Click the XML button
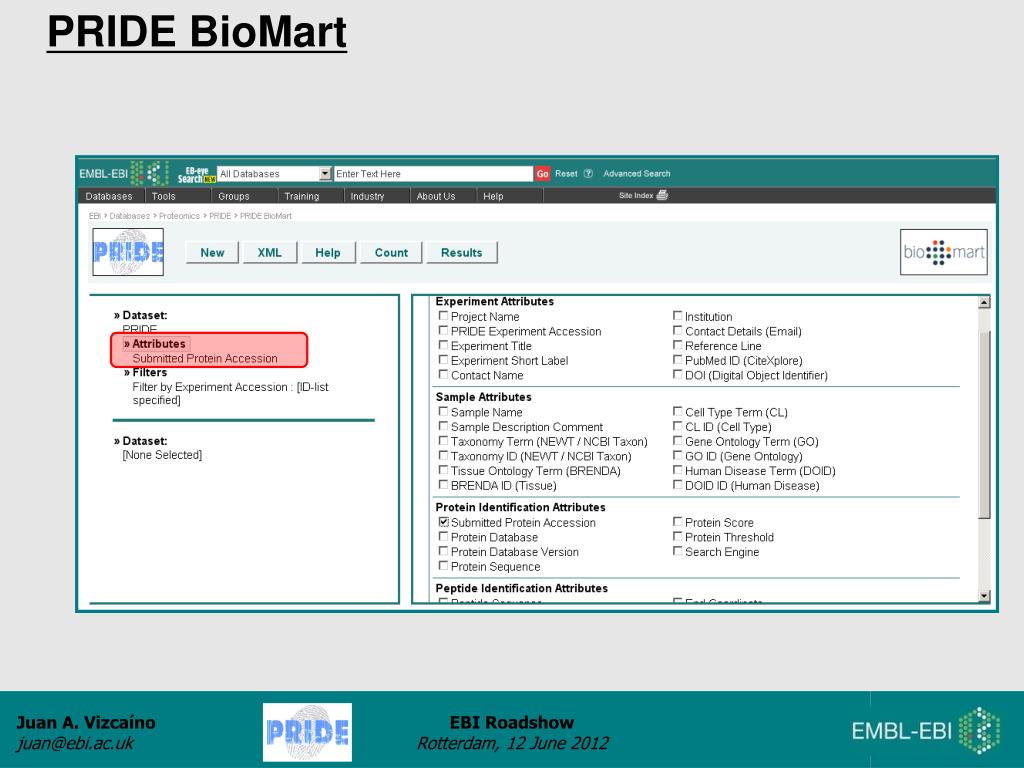Viewport: 1024px width, 768px height. [x=270, y=253]
